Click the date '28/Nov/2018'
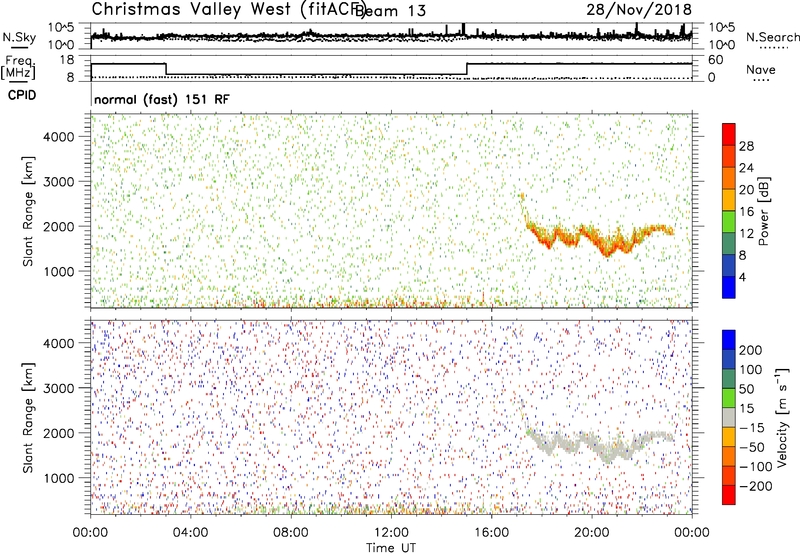The image size is (800, 554). 639,9
